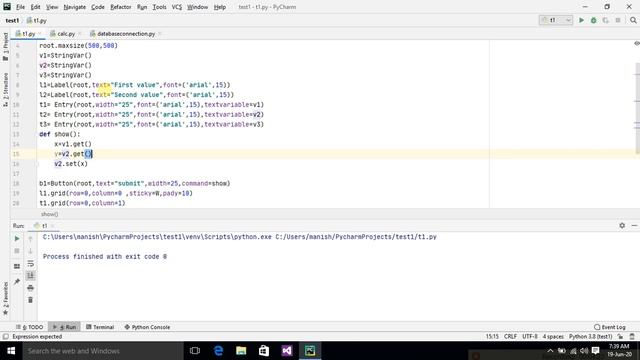
Task: Open Search Everywhere magnifier
Action: 633,20
